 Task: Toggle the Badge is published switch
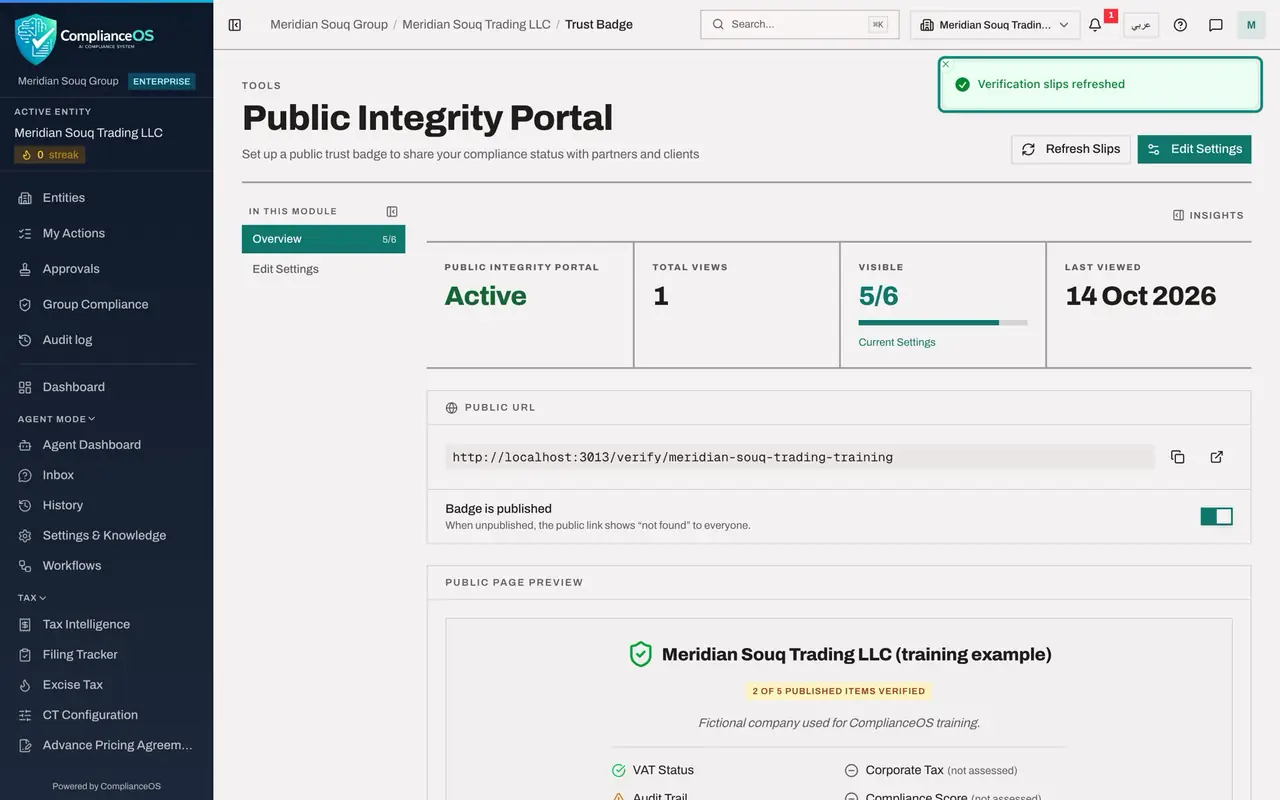click(x=1216, y=516)
